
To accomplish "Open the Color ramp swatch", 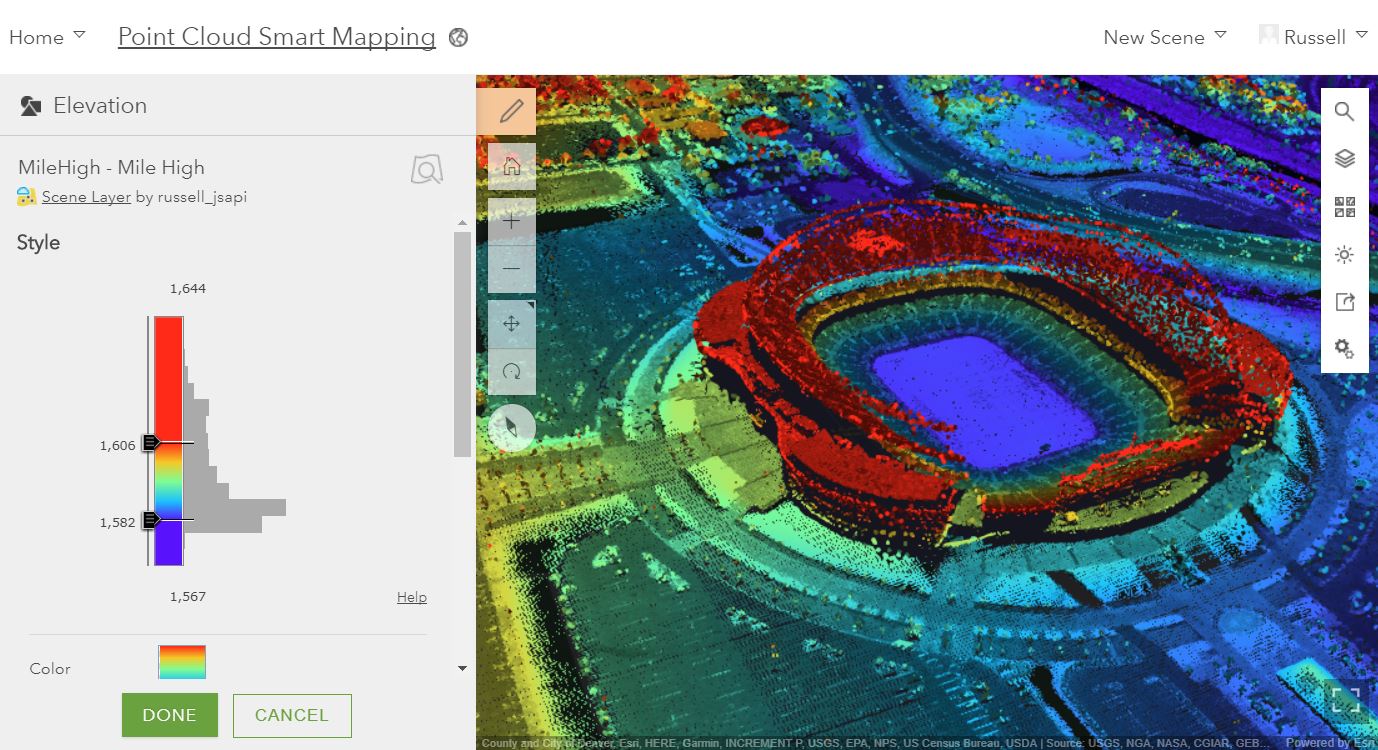I will point(182,662).
